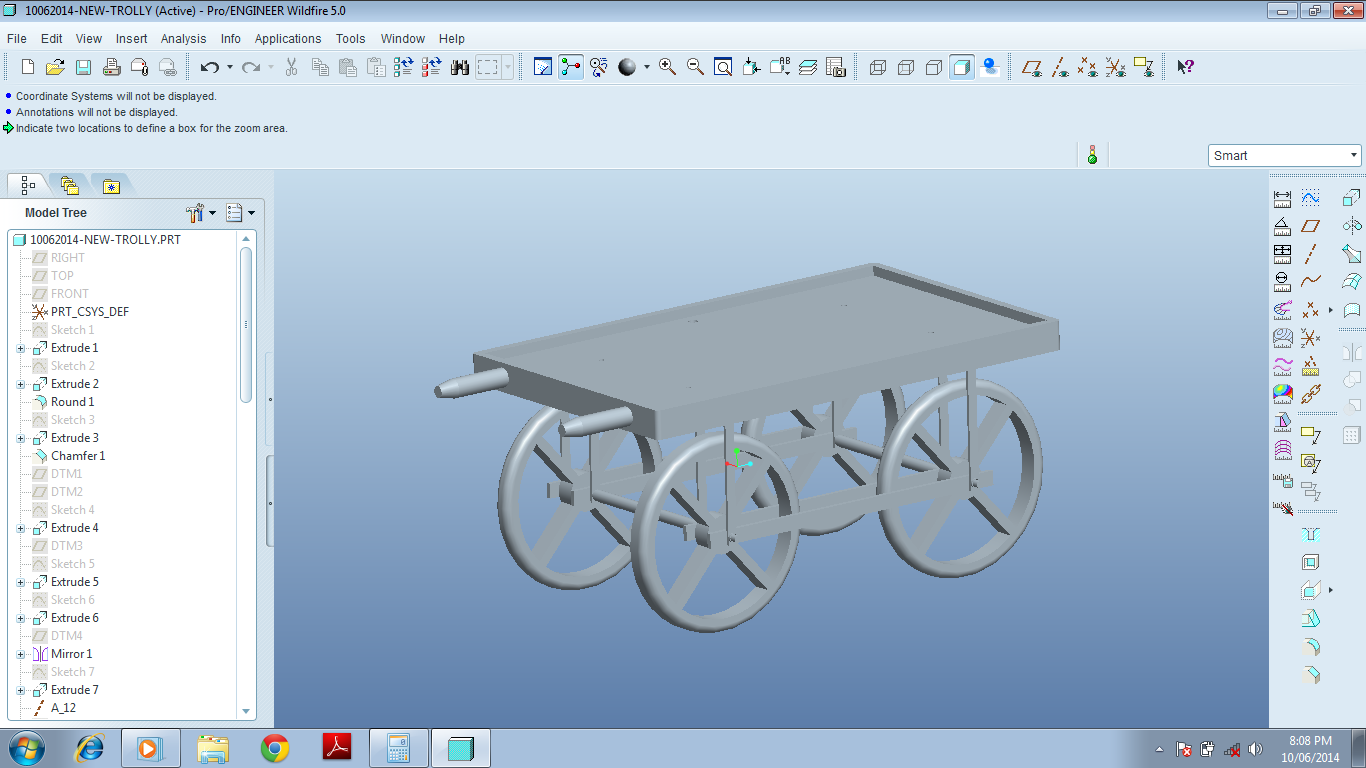Viewport: 1366px width, 768px height.
Task: Expand the Extrude 4 tree node
Action: 21,528
